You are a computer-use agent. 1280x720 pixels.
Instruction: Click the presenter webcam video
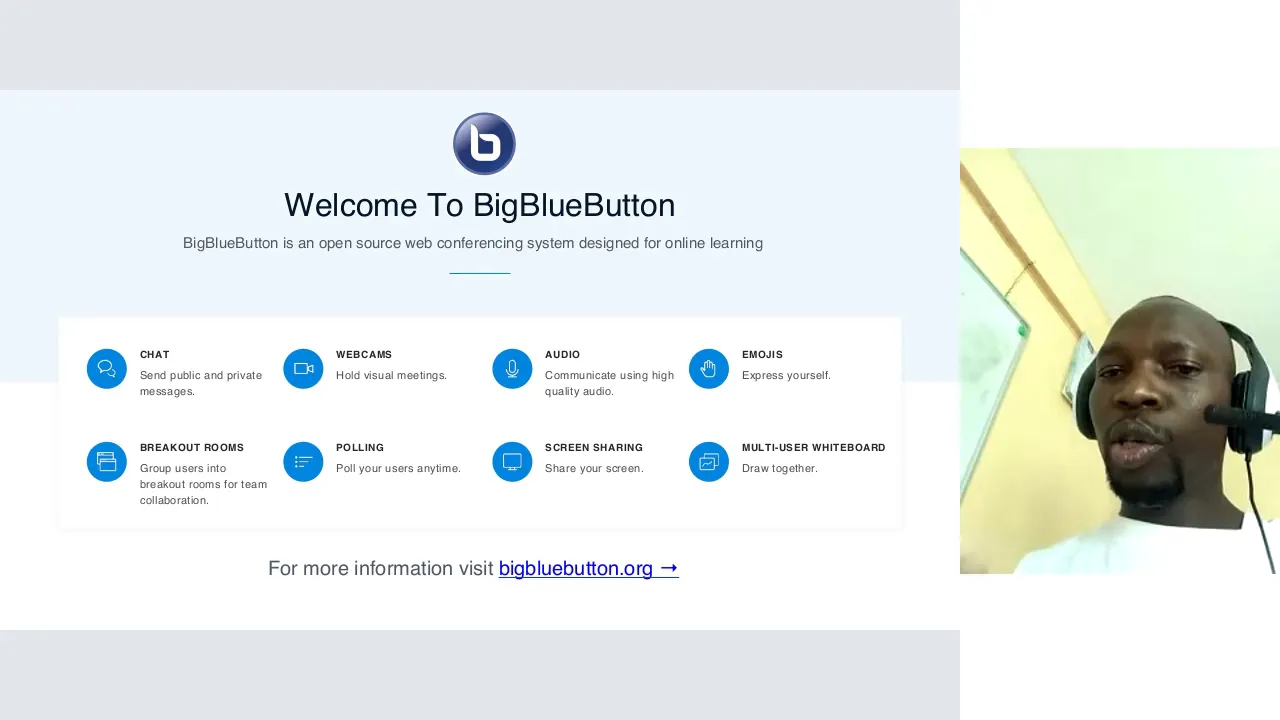coord(1120,361)
